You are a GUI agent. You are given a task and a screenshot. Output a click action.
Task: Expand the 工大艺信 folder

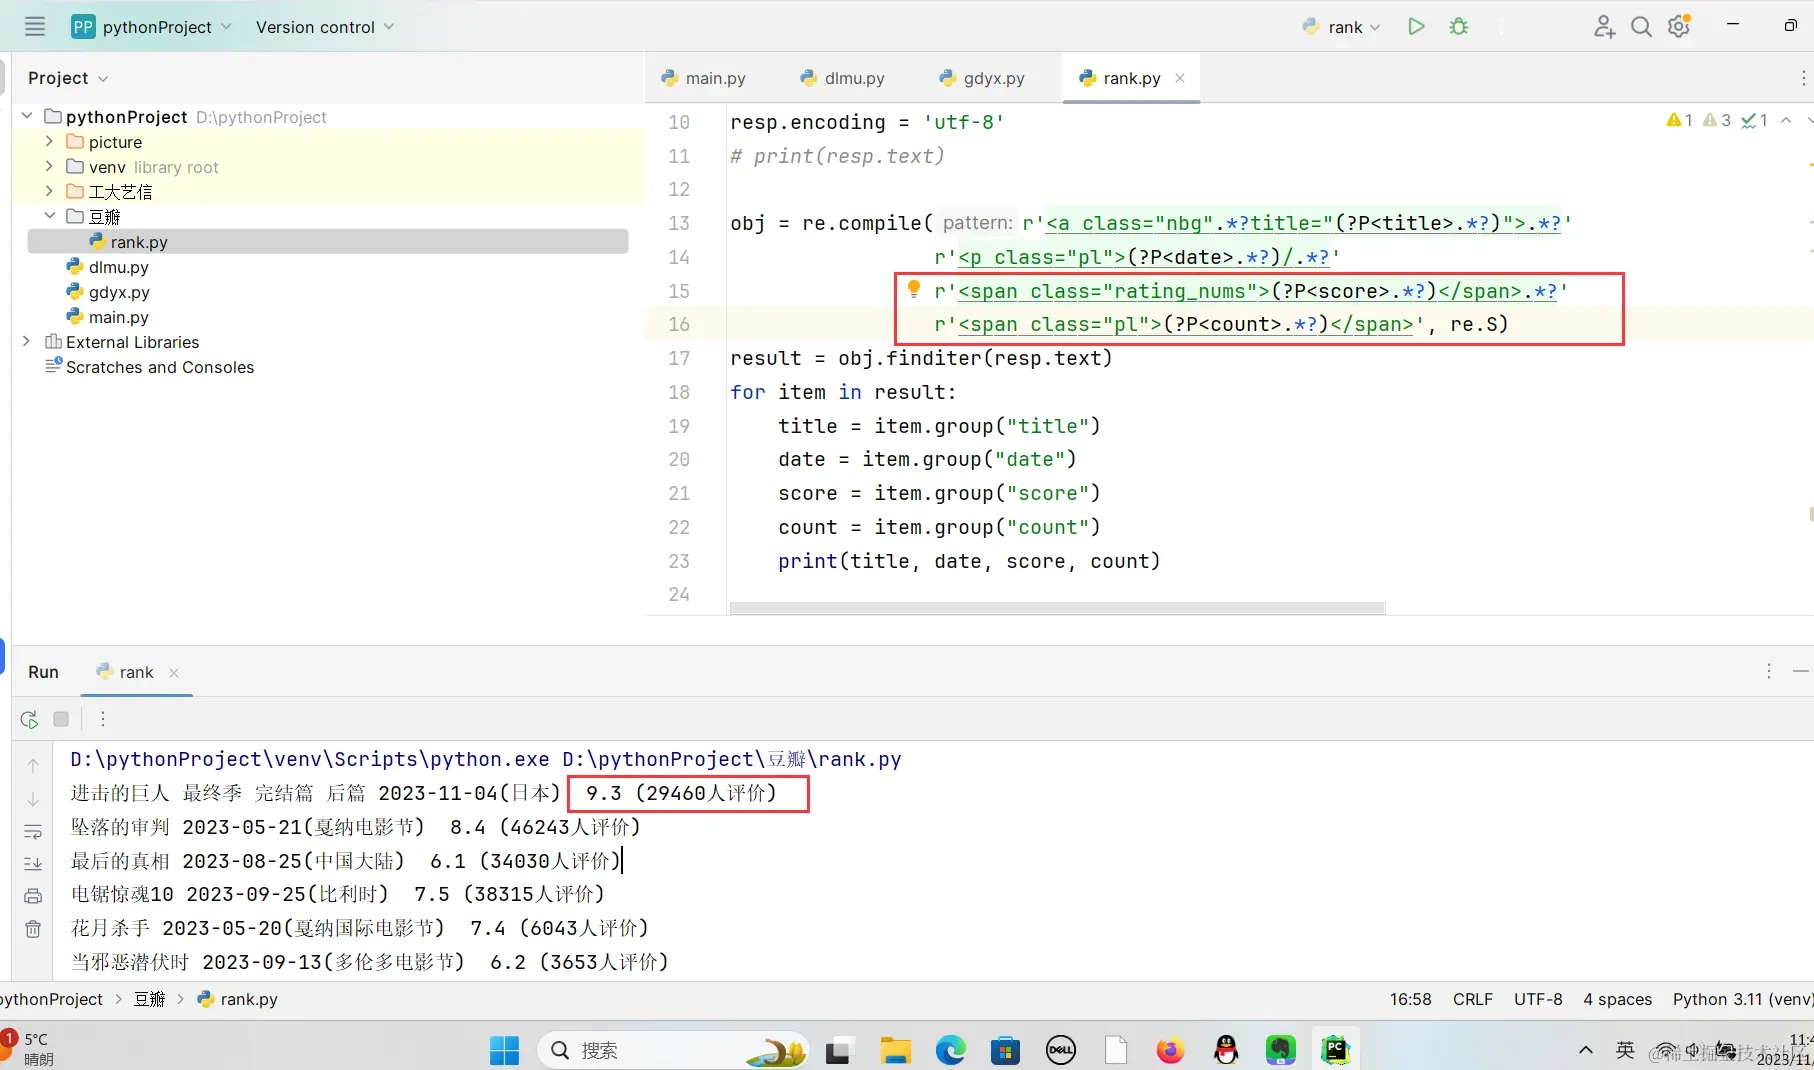pyautogui.click(x=49, y=191)
